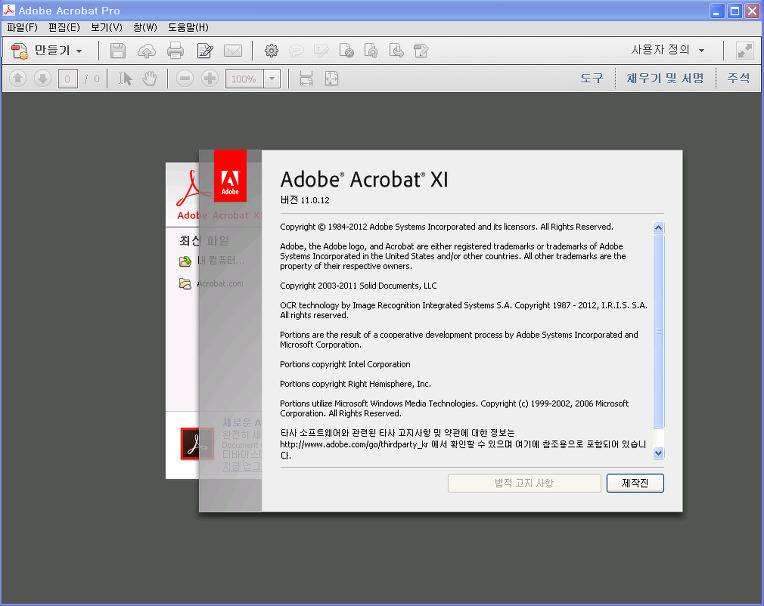Open the 만들기 (Create) dropdown
Image resolution: width=764 pixels, height=606 pixels.
click(46, 51)
